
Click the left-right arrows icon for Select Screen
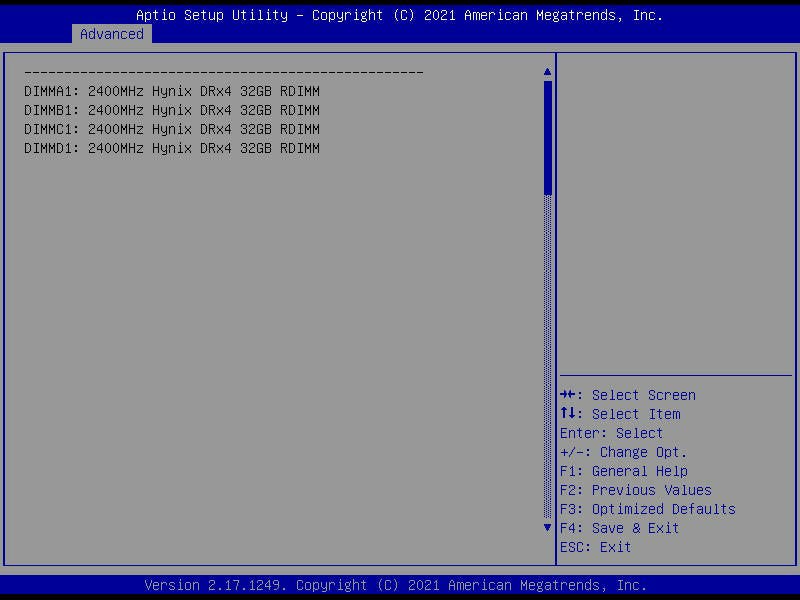[x=571, y=395]
